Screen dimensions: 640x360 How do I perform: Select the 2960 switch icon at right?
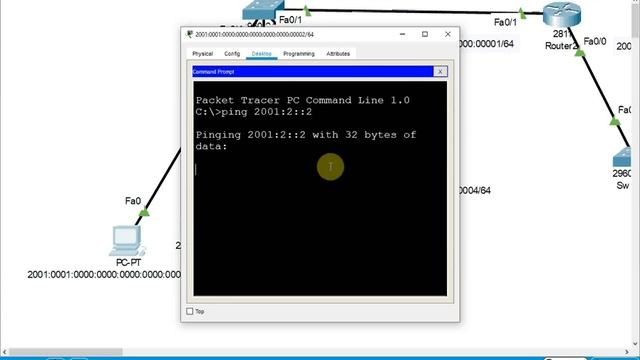click(x=622, y=158)
